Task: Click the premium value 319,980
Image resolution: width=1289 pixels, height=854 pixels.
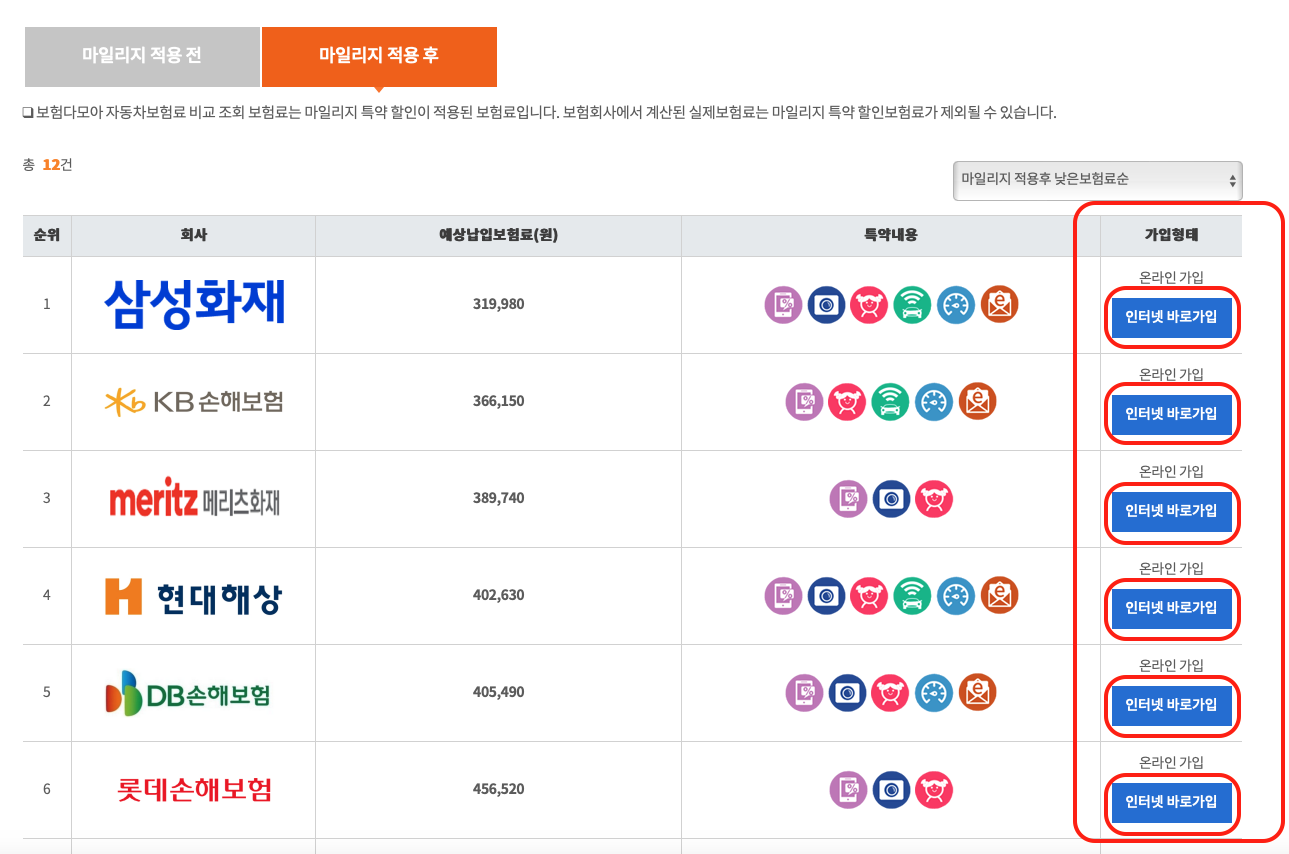Action: coord(498,304)
